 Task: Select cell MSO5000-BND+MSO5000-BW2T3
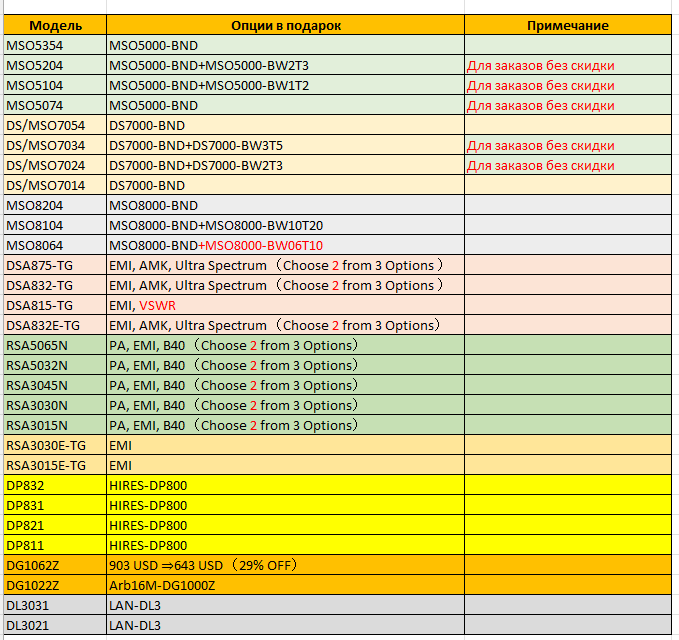pos(285,65)
